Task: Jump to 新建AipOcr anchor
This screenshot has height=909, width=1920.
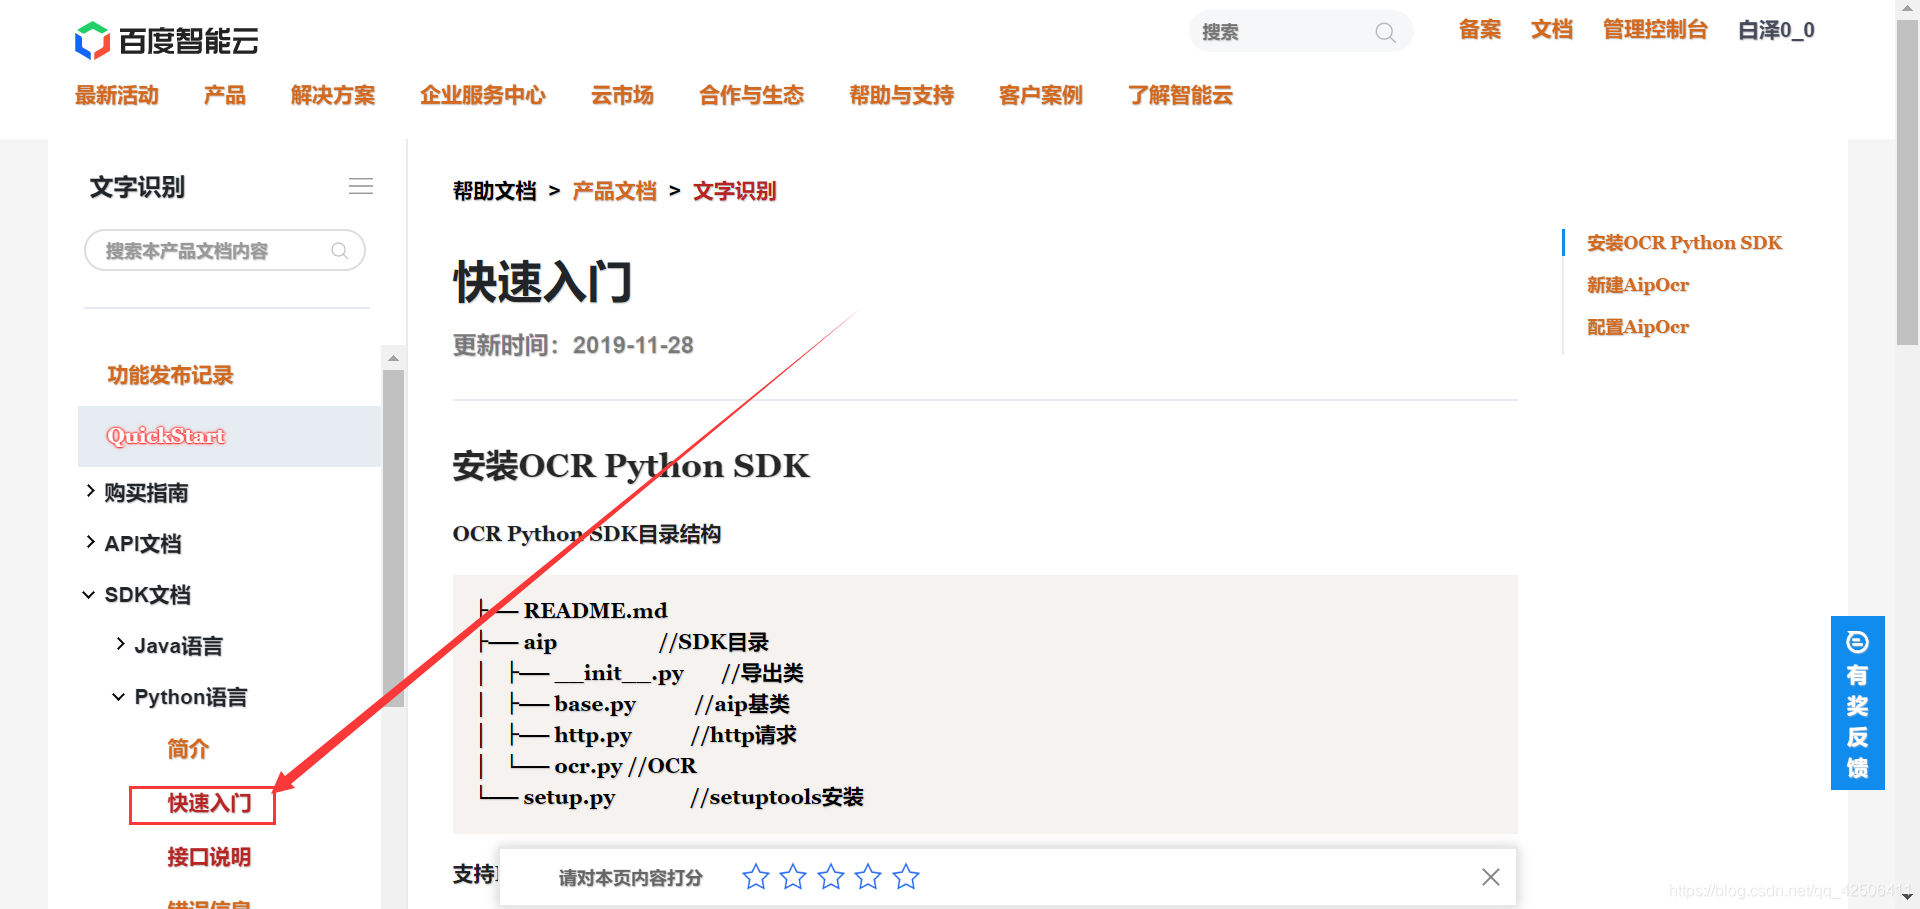Action: point(1638,285)
